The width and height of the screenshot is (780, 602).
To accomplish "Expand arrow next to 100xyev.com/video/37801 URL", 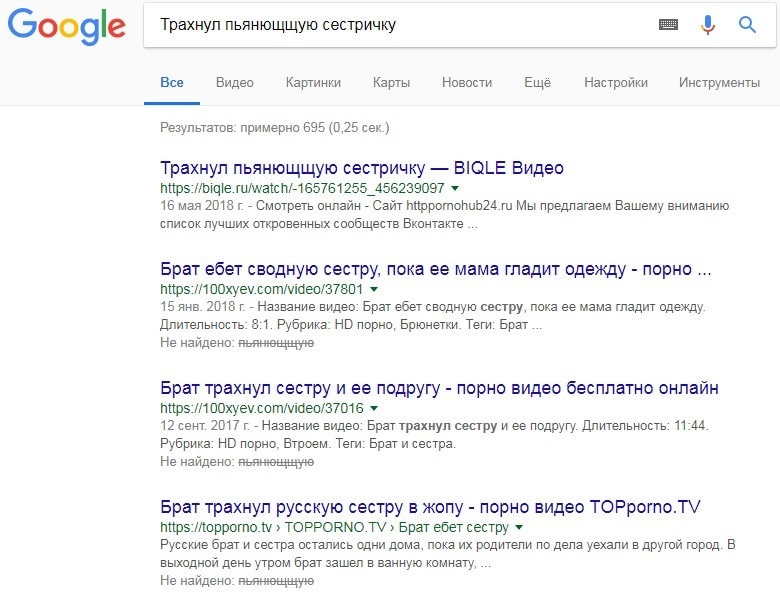I will coord(374,290).
